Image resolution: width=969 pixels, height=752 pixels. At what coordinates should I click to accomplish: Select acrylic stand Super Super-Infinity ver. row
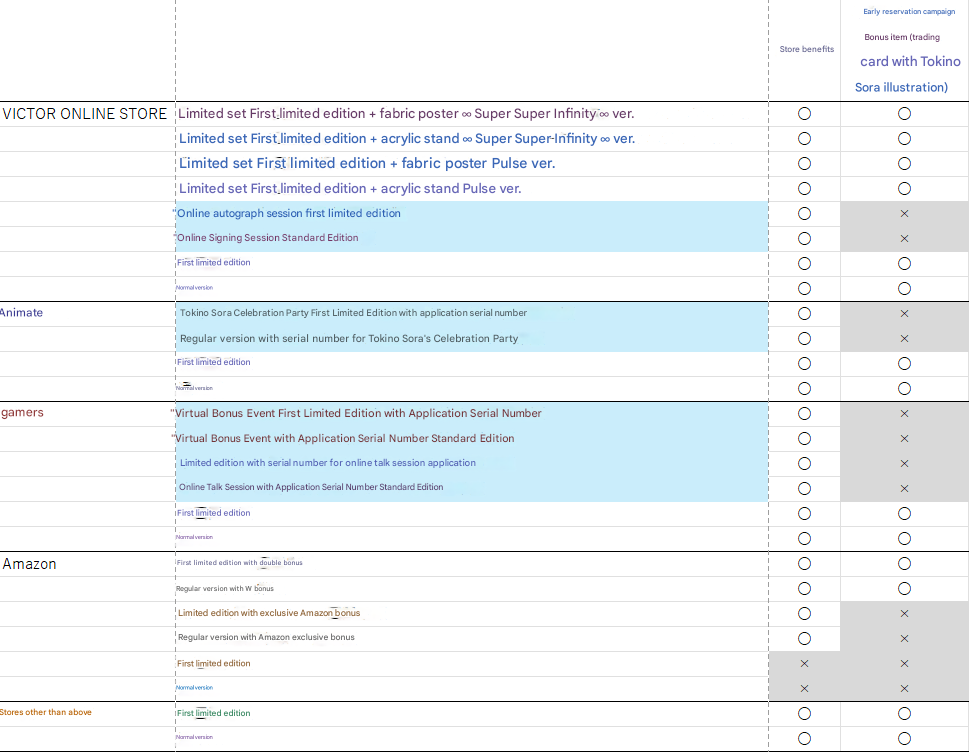[x=407, y=138]
